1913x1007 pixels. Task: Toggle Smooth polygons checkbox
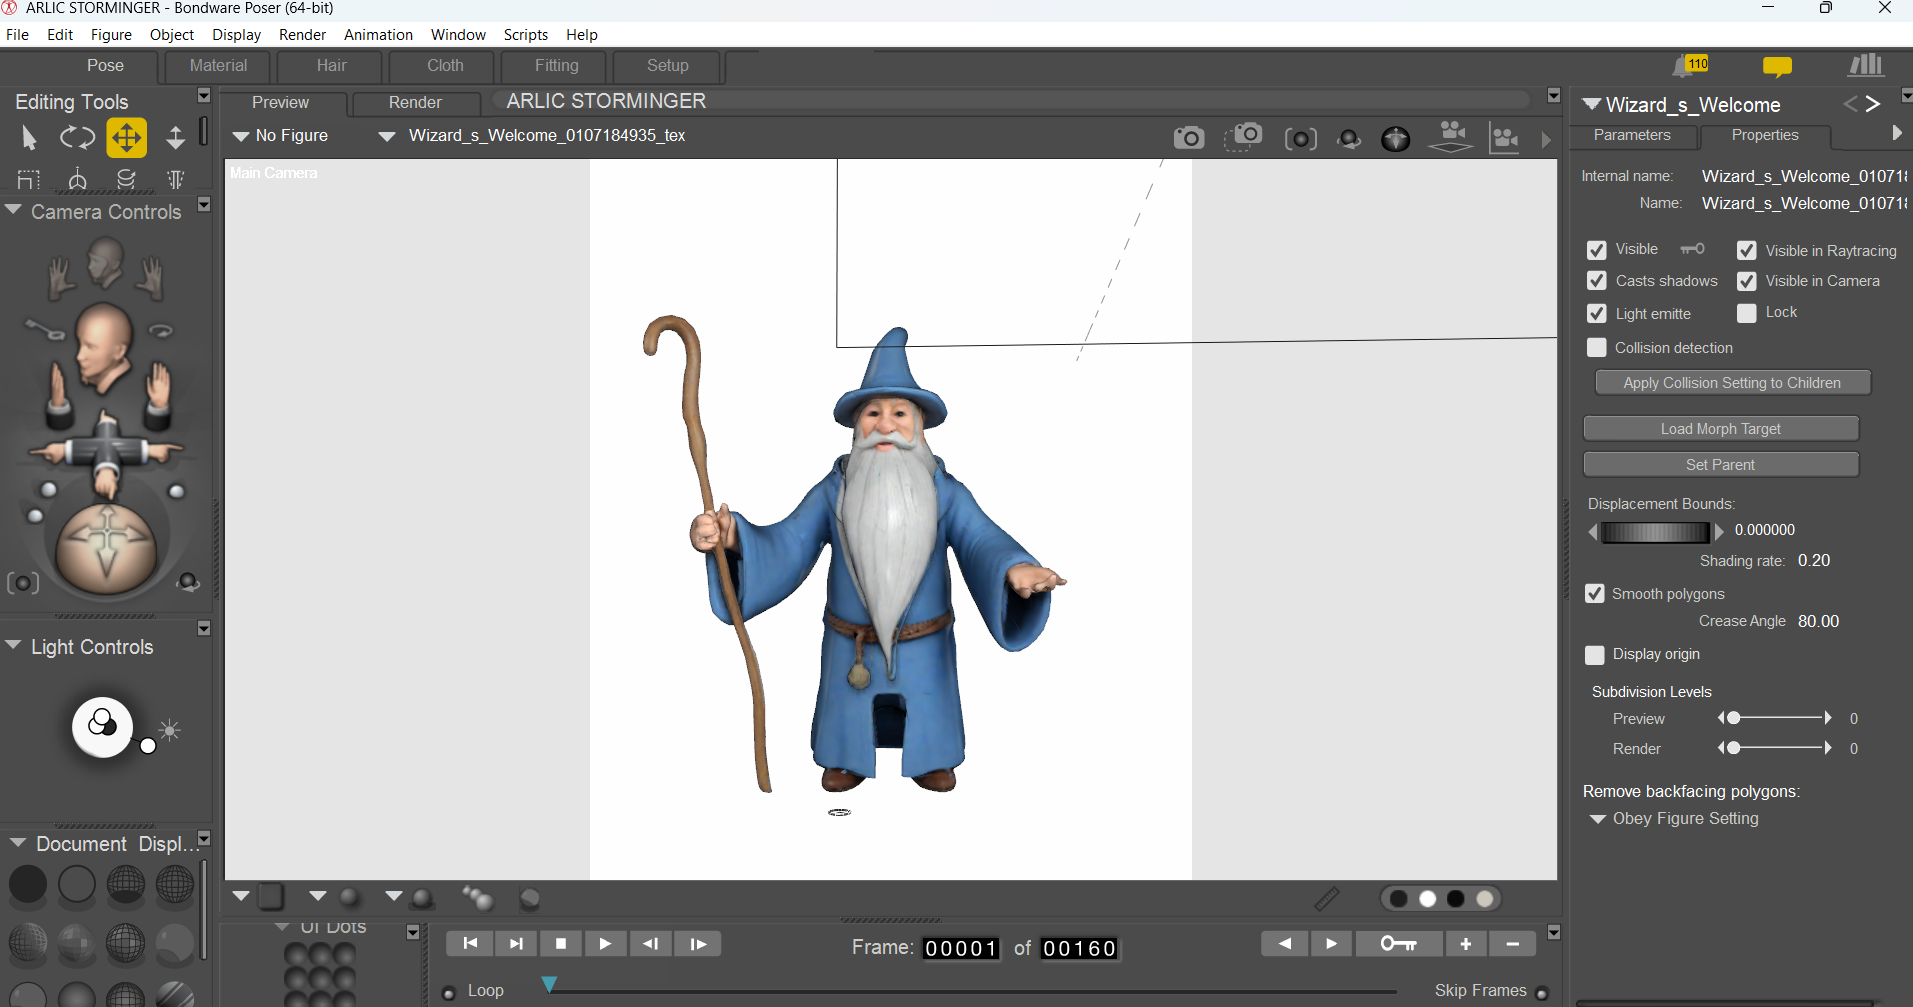1595,594
